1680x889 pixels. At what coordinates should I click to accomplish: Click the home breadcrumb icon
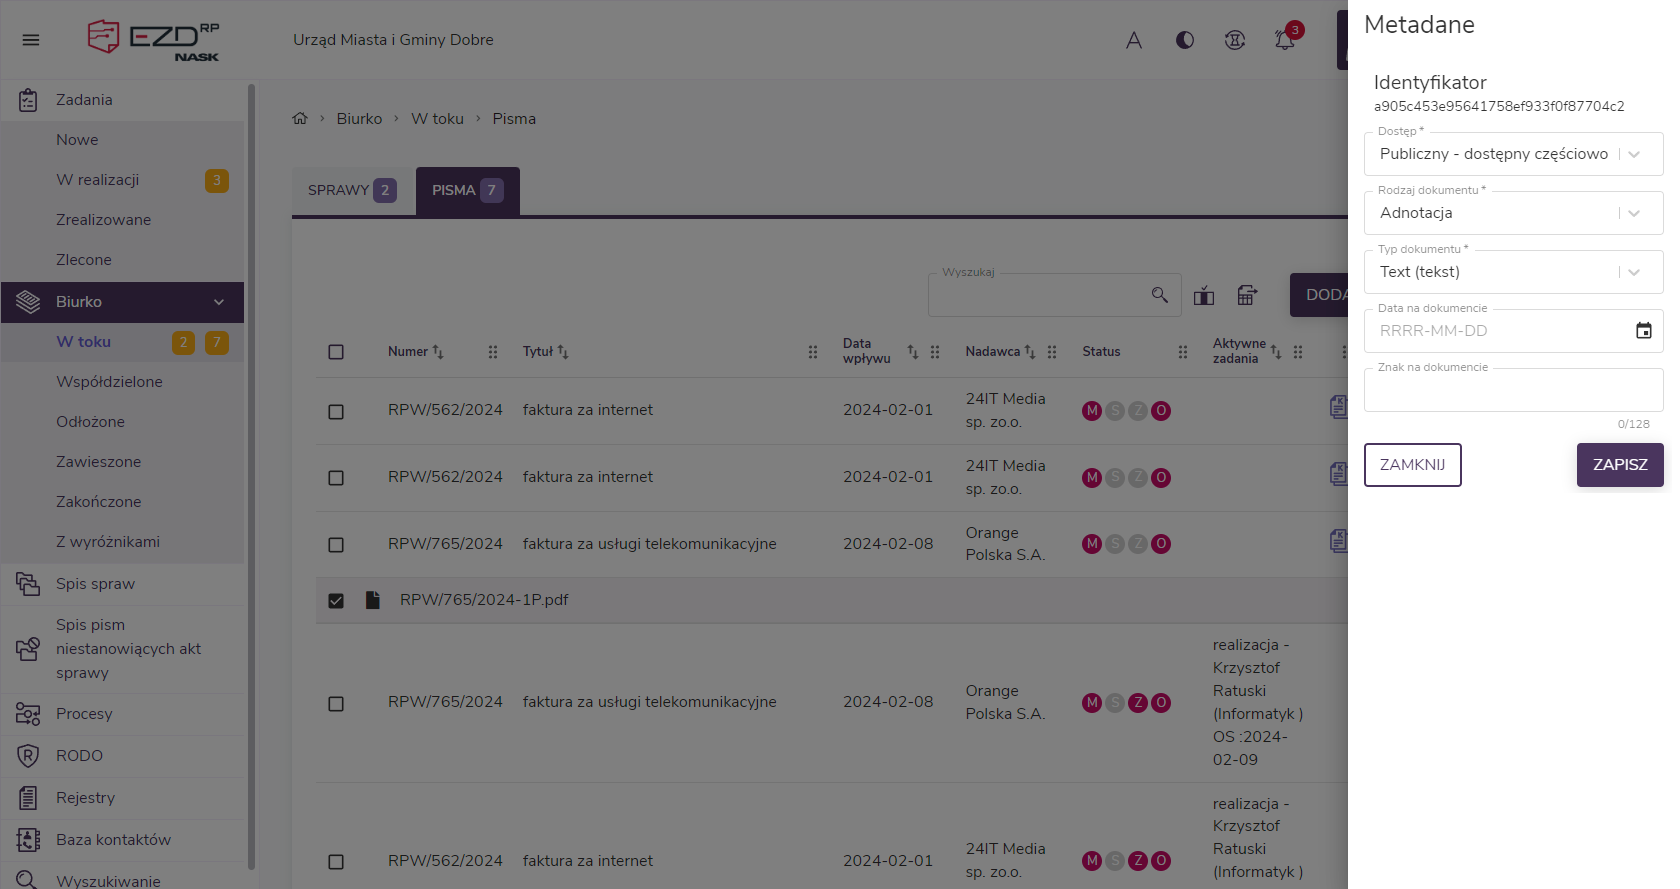[300, 119]
